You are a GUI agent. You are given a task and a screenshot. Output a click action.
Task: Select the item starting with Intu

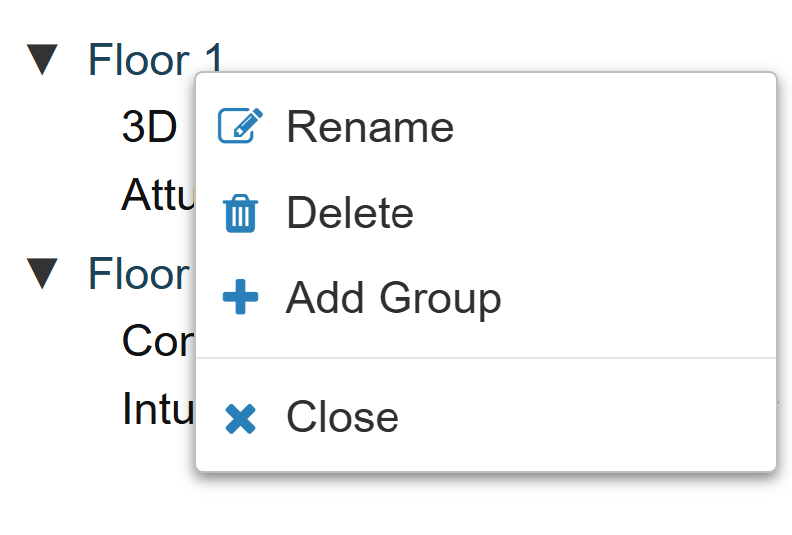click(157, 408)
